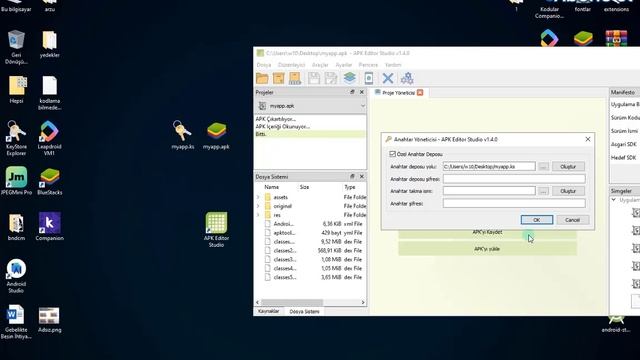
Task: Click OK in the Anahtar Yöneticisi dialog
Action: 537,220
